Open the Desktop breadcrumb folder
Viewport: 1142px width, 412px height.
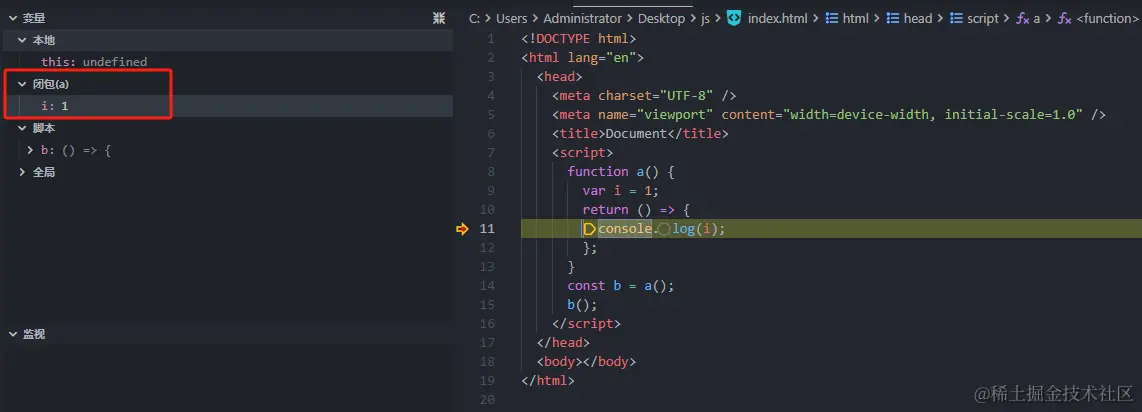(x=661, y=18)
